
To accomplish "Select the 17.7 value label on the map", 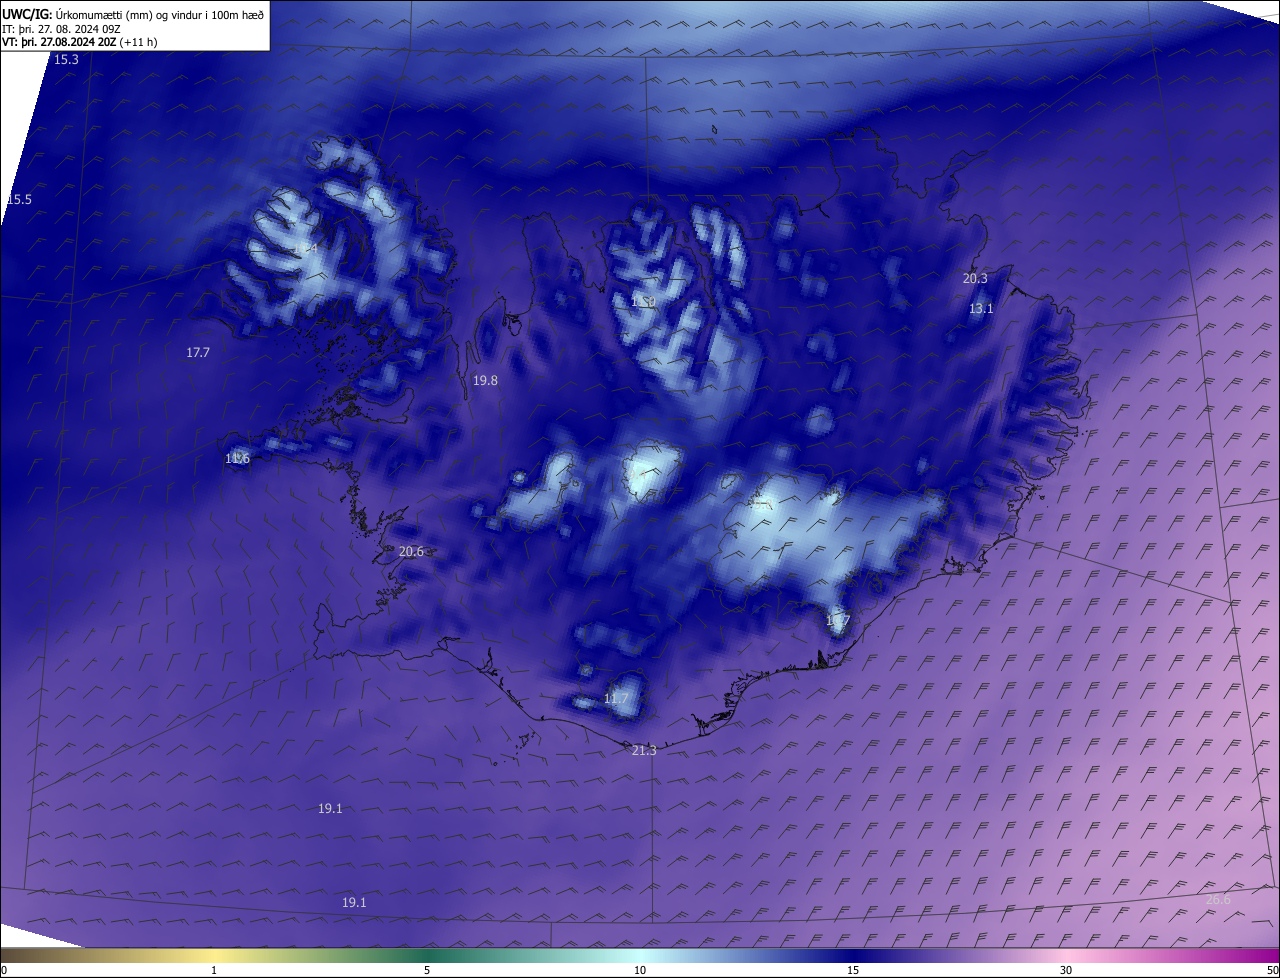I will [198, 353].
